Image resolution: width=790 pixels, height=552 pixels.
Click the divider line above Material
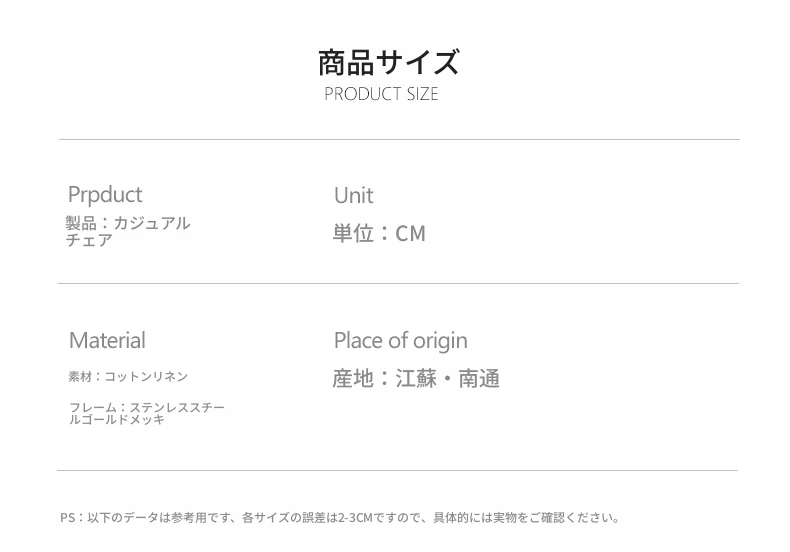point(398,284)
